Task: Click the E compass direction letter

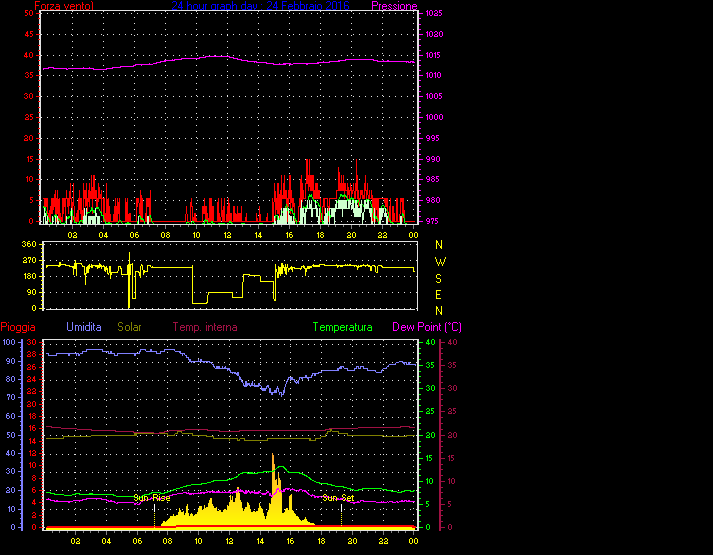Action: coord(438,294)
